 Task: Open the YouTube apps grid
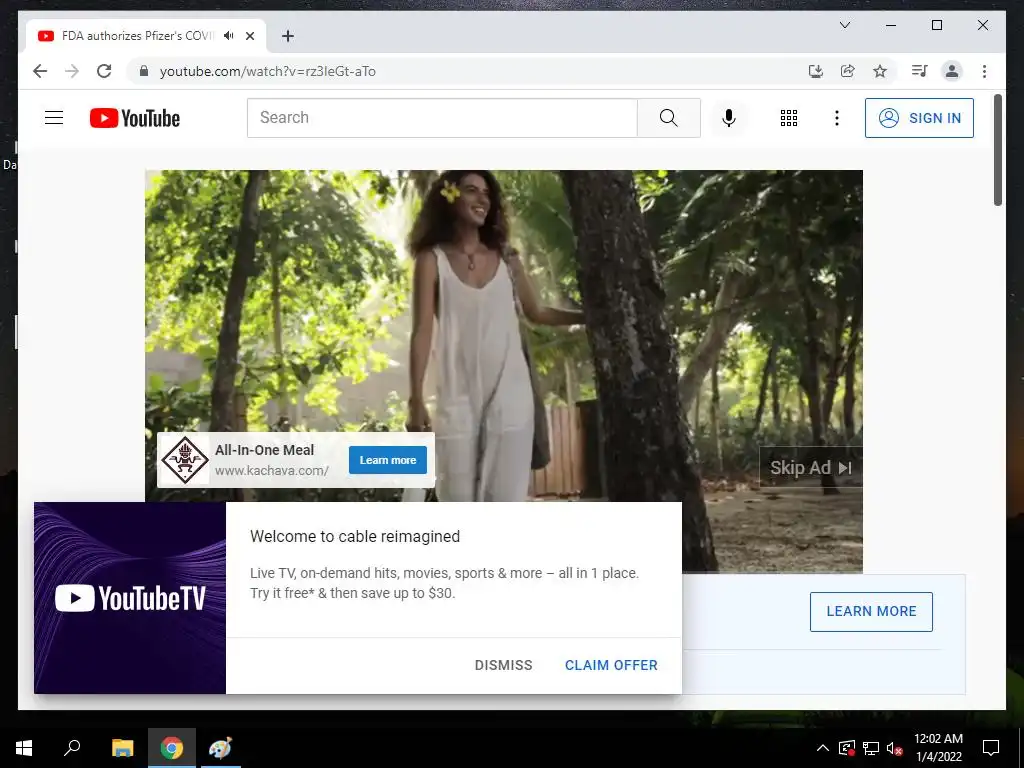(789, 118)
